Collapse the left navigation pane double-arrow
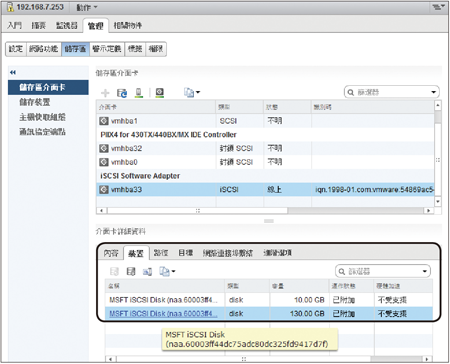The image size is (450, 364). pyautogui.click(x=13, y=72)
